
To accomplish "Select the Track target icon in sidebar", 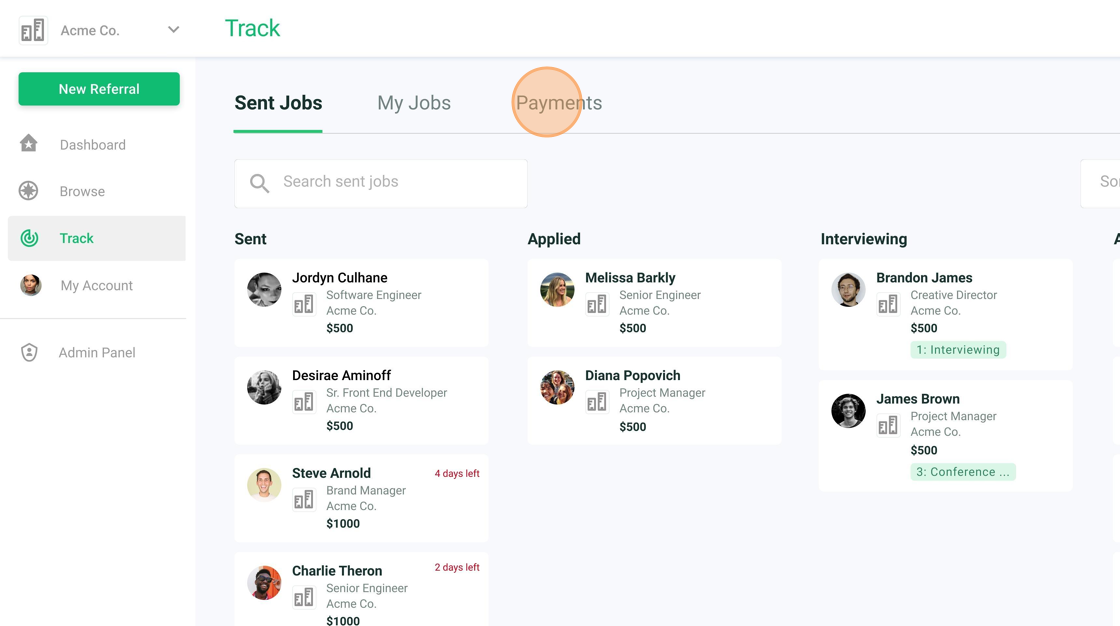I will [29, 238].
